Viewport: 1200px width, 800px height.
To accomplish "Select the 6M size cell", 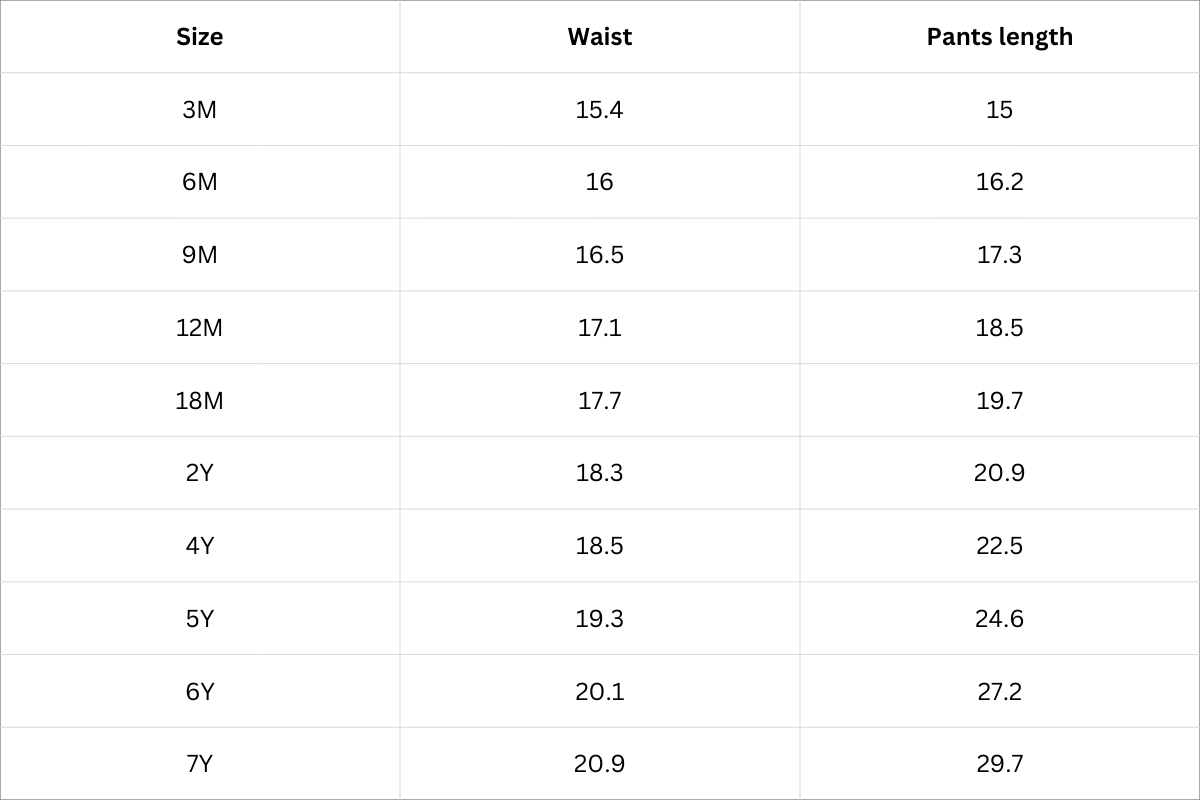I will coord(200,182).
